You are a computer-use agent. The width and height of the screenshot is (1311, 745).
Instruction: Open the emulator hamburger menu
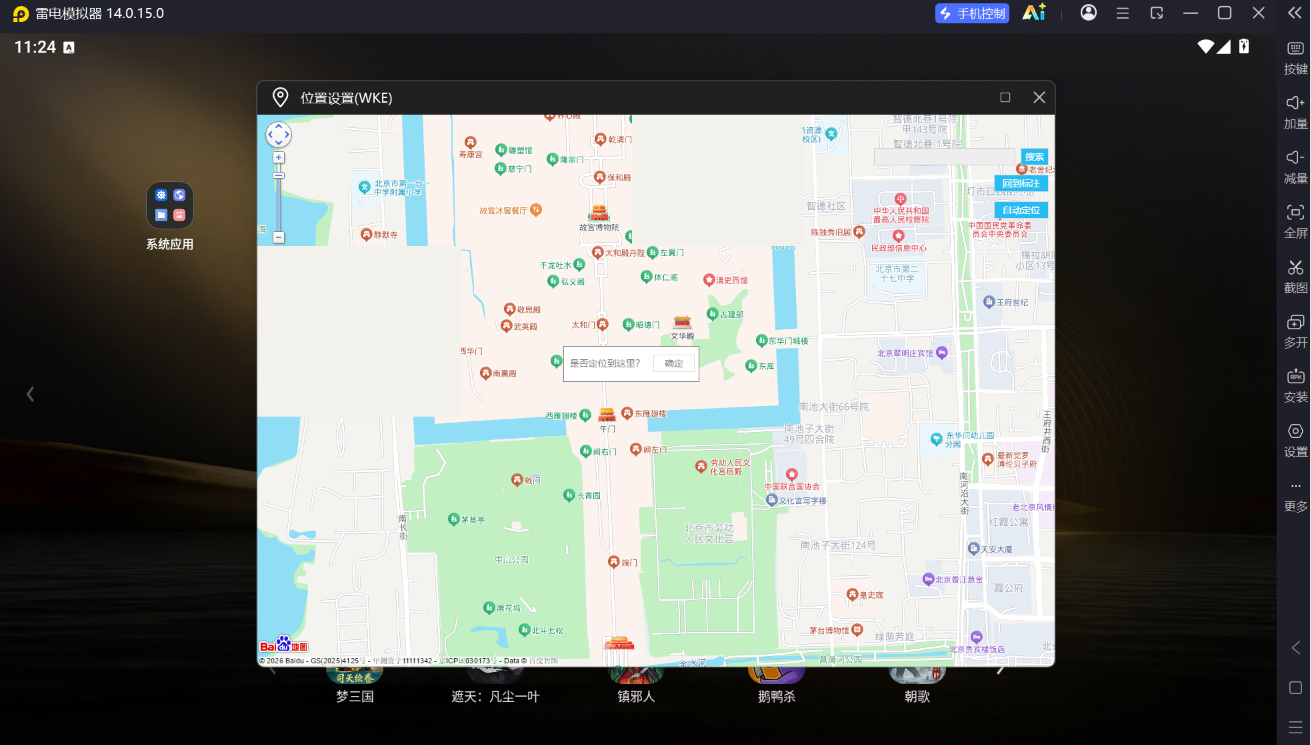[1123, 13]
